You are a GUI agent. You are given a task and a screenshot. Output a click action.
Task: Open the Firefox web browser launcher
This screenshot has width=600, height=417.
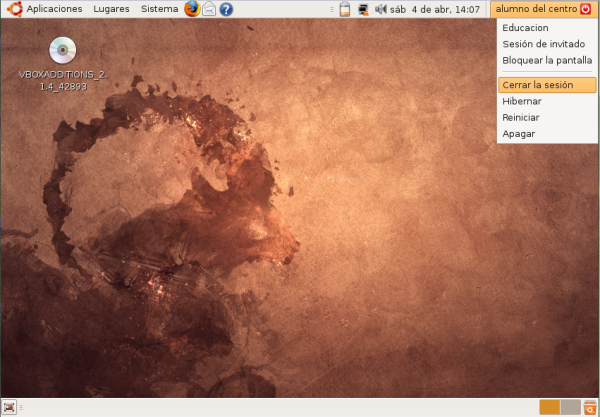click(x=192, y=9)
